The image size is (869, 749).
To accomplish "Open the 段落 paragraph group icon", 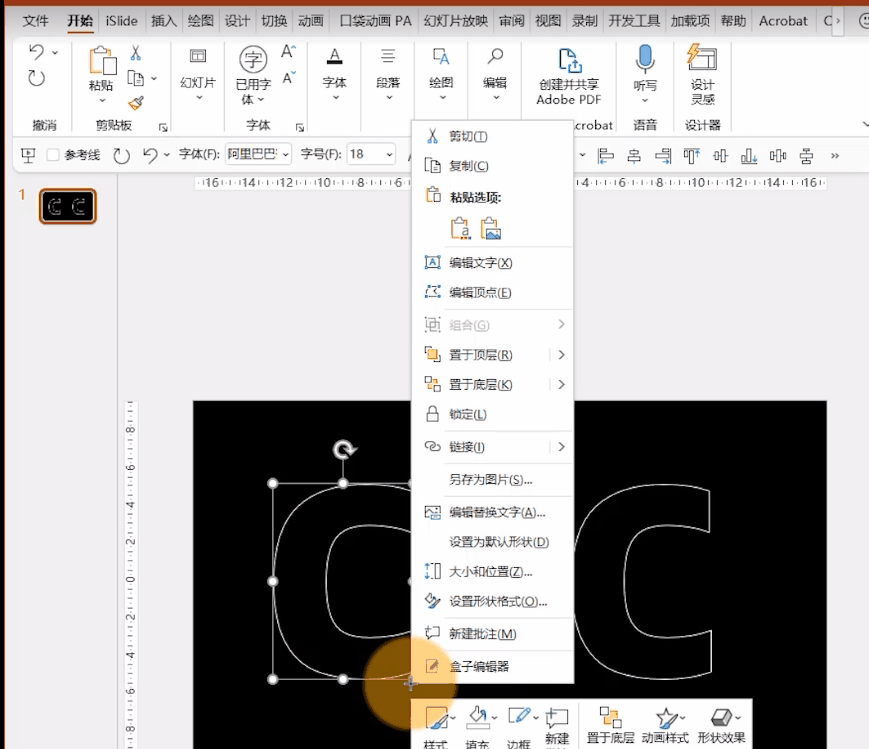I will pyautogui.click(x=388, y=56).
